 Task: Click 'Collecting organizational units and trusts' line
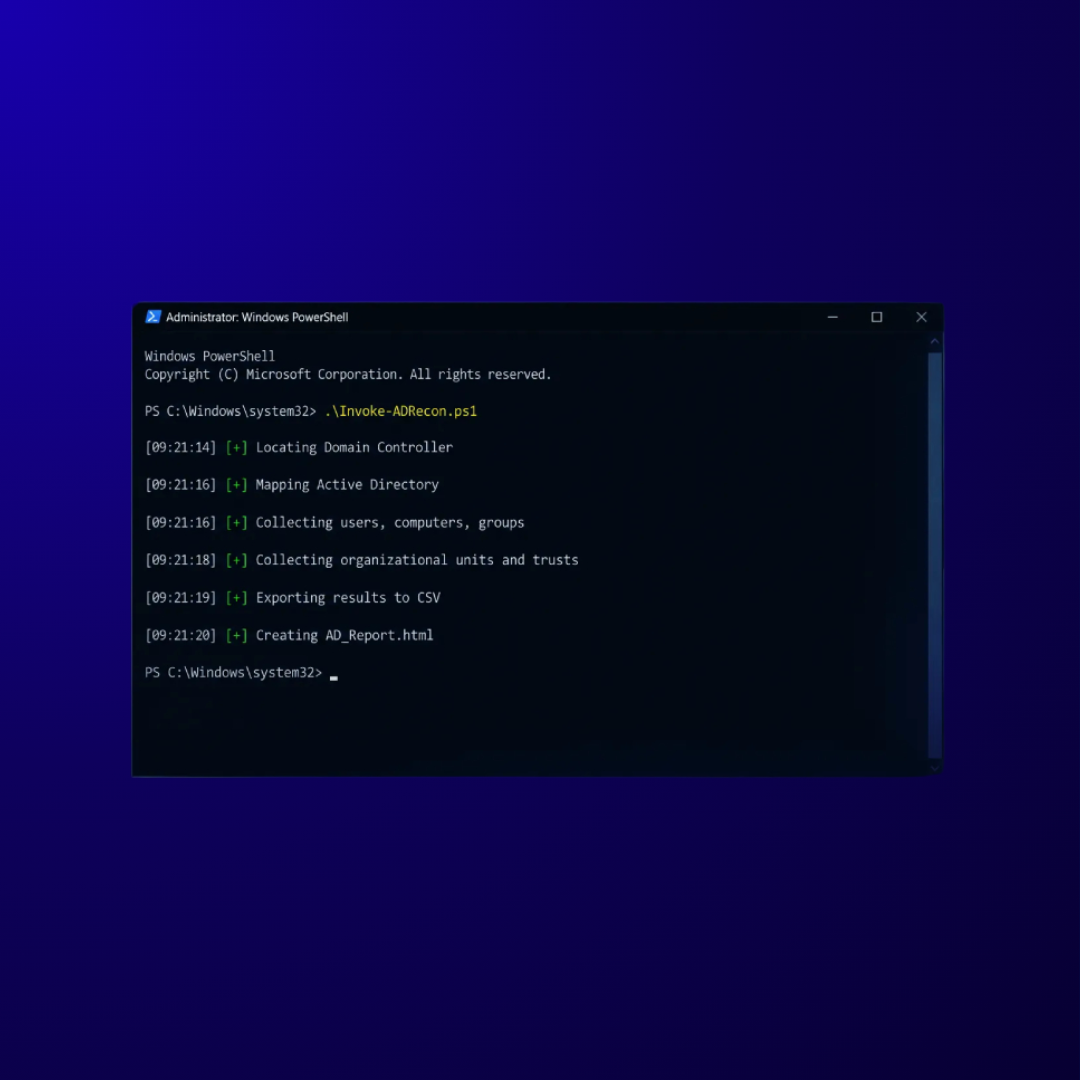coord(417,560)
